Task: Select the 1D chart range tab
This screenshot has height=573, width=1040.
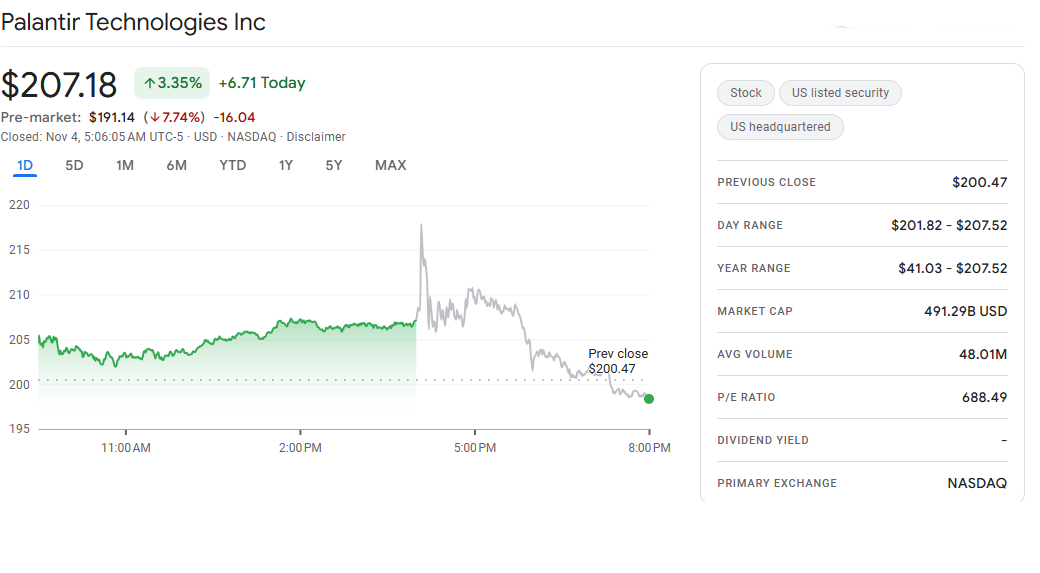Action: tap(25, 166)
